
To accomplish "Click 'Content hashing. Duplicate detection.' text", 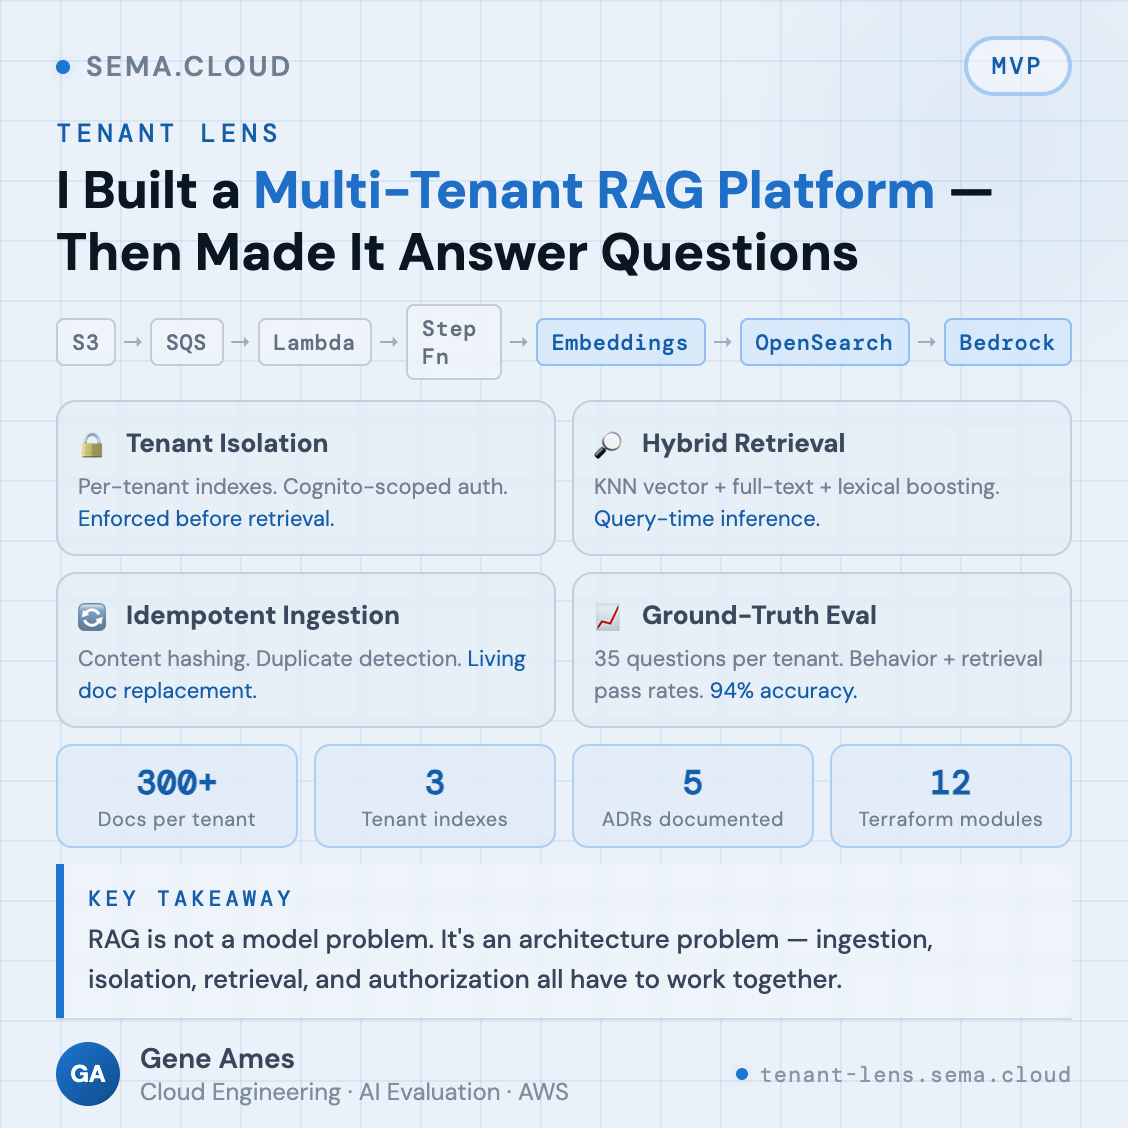I will 270,659.
